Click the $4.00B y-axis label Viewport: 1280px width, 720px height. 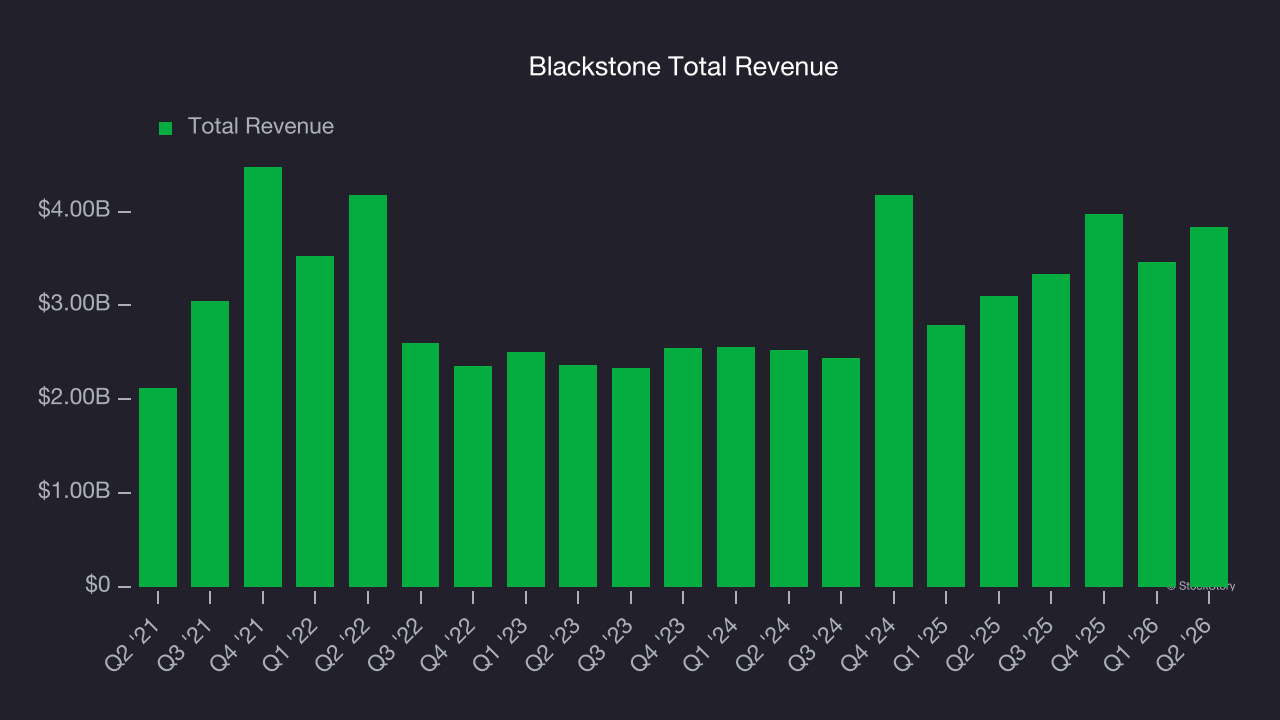tap(74, 210)
